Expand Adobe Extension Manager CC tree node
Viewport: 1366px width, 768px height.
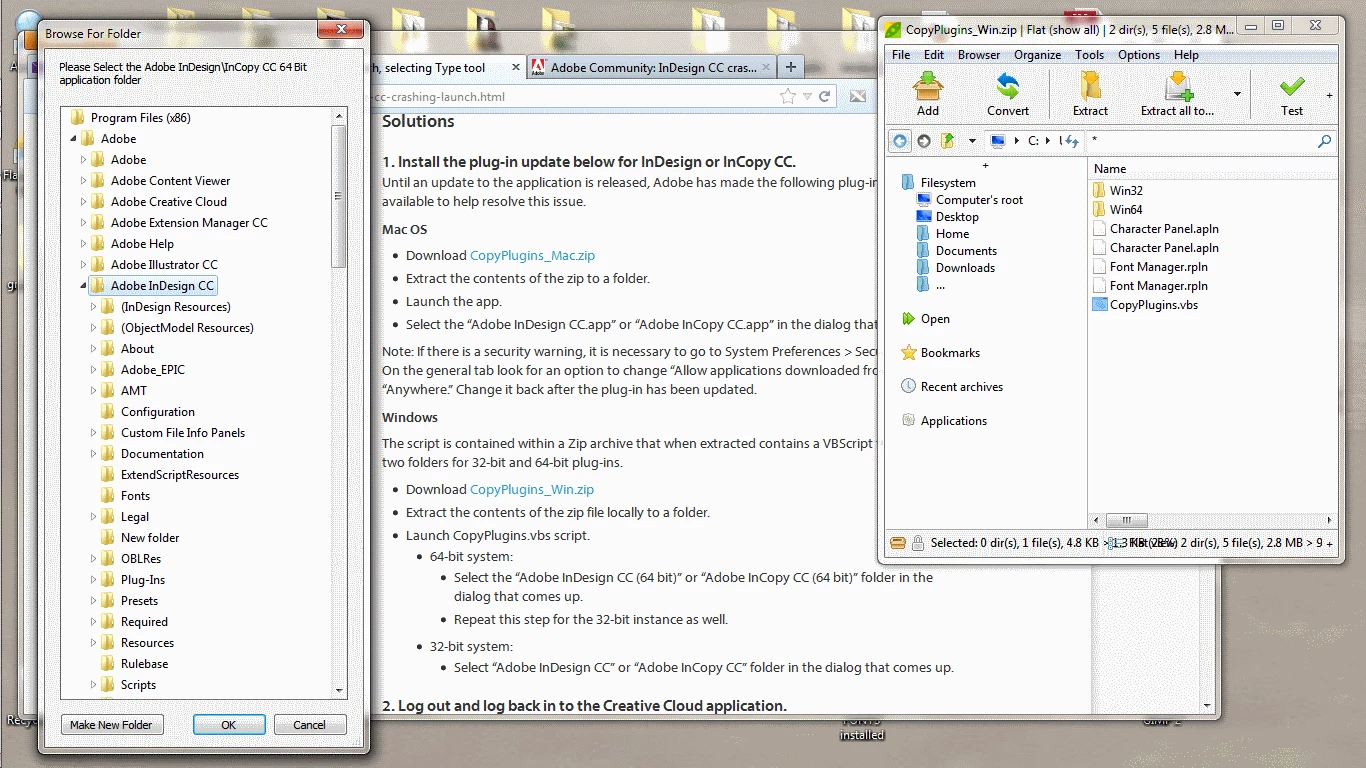pos(84,223)
